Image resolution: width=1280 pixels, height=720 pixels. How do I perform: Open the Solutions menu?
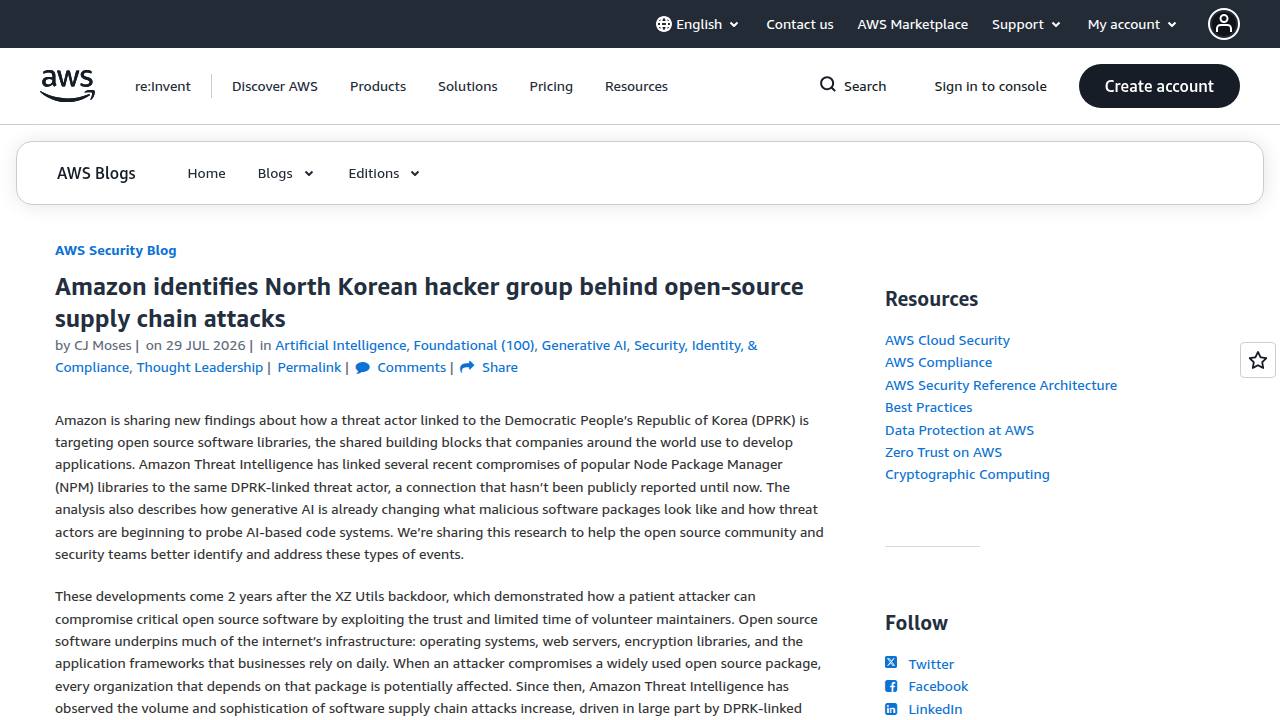(467, 86)
